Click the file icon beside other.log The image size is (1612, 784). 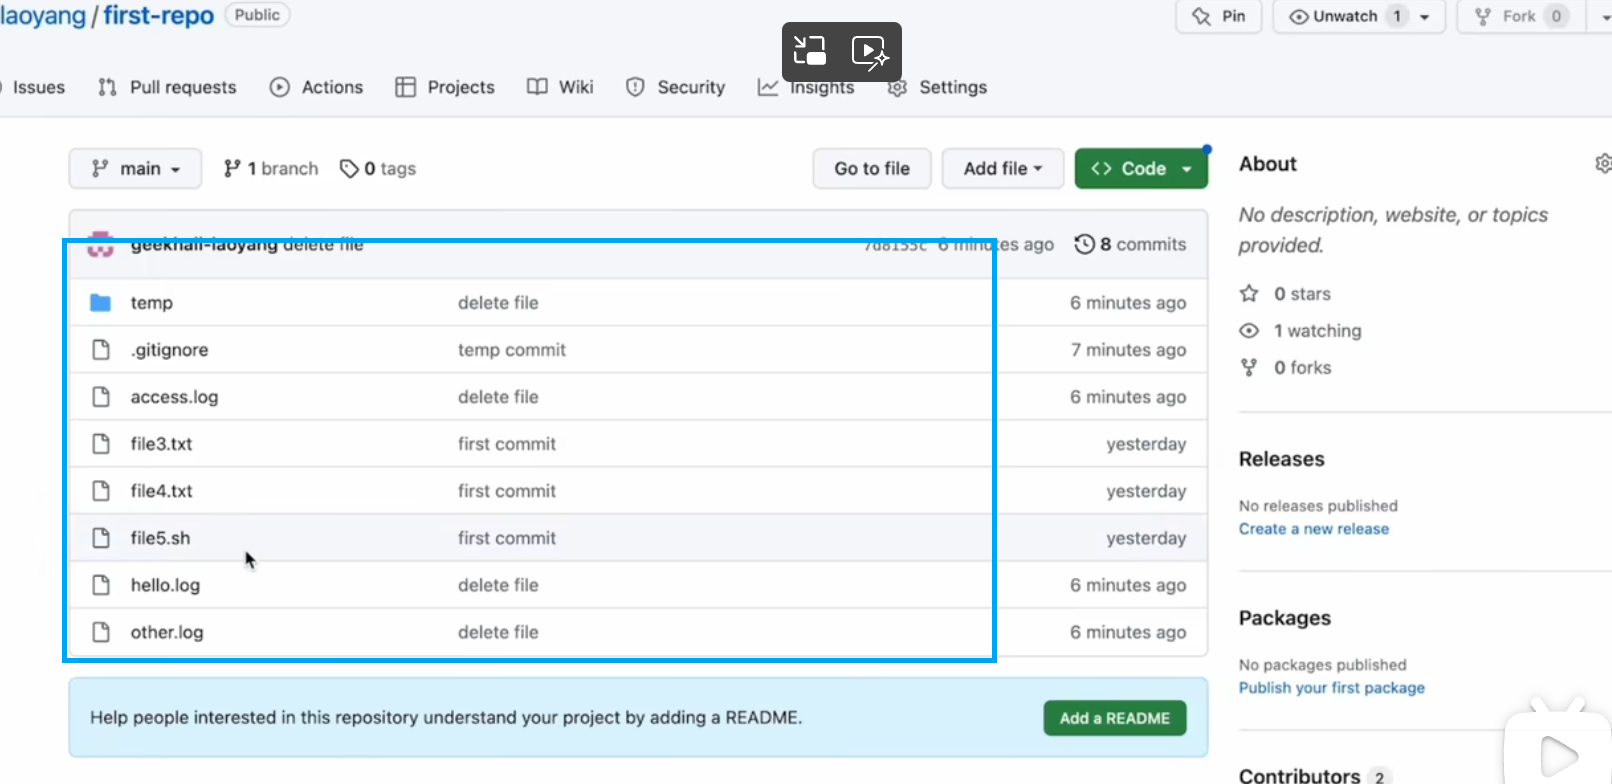click(100, 631)
